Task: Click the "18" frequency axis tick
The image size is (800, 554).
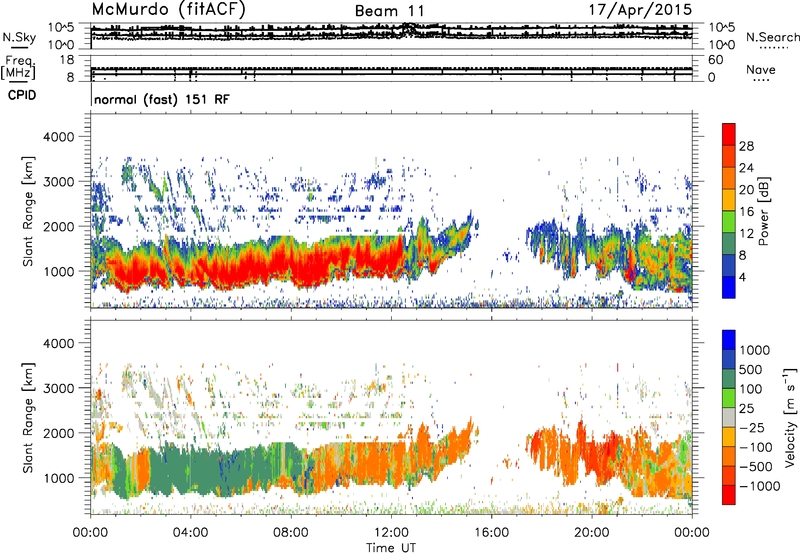Action: pos(67,60)
